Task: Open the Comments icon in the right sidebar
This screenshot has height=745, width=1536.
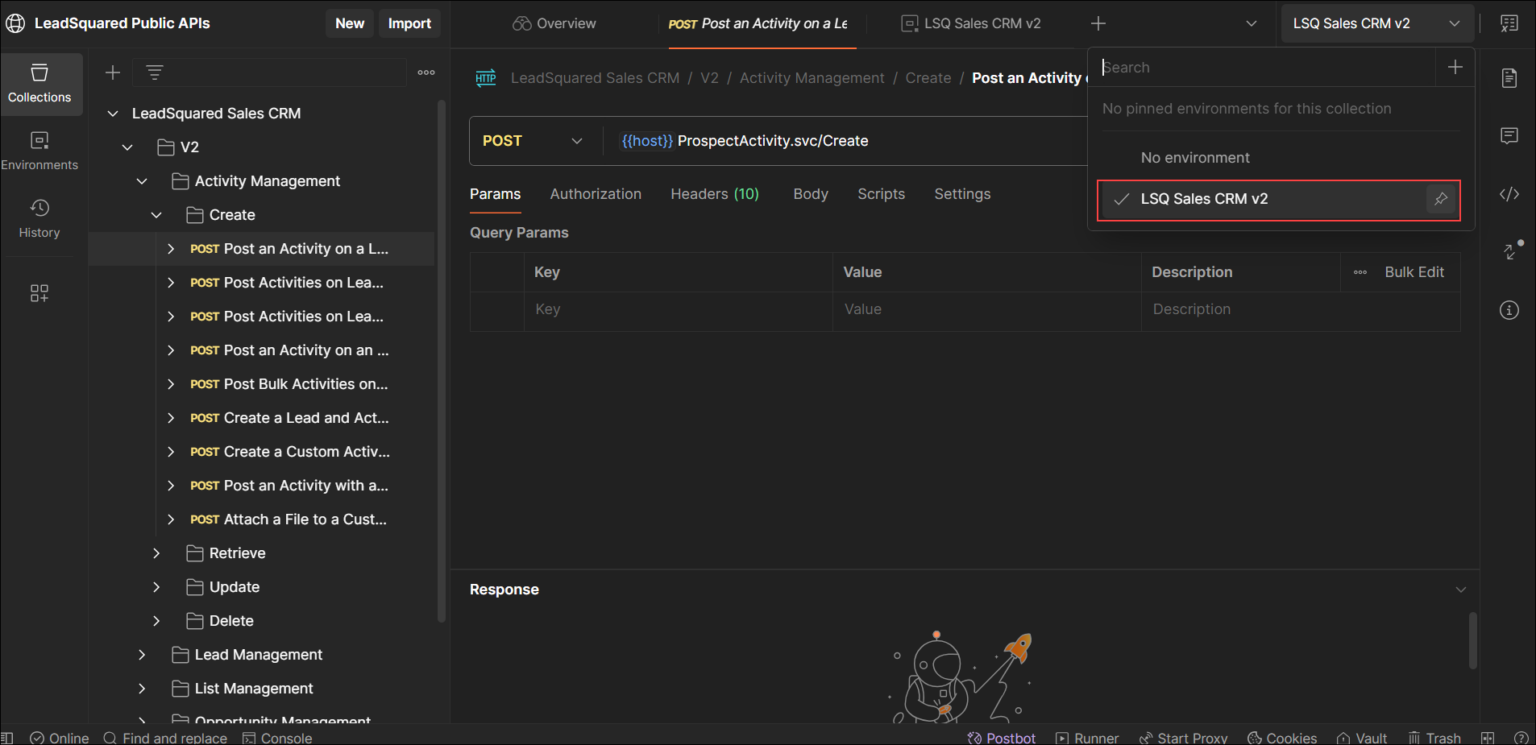Action: (x=1509, y=136)
